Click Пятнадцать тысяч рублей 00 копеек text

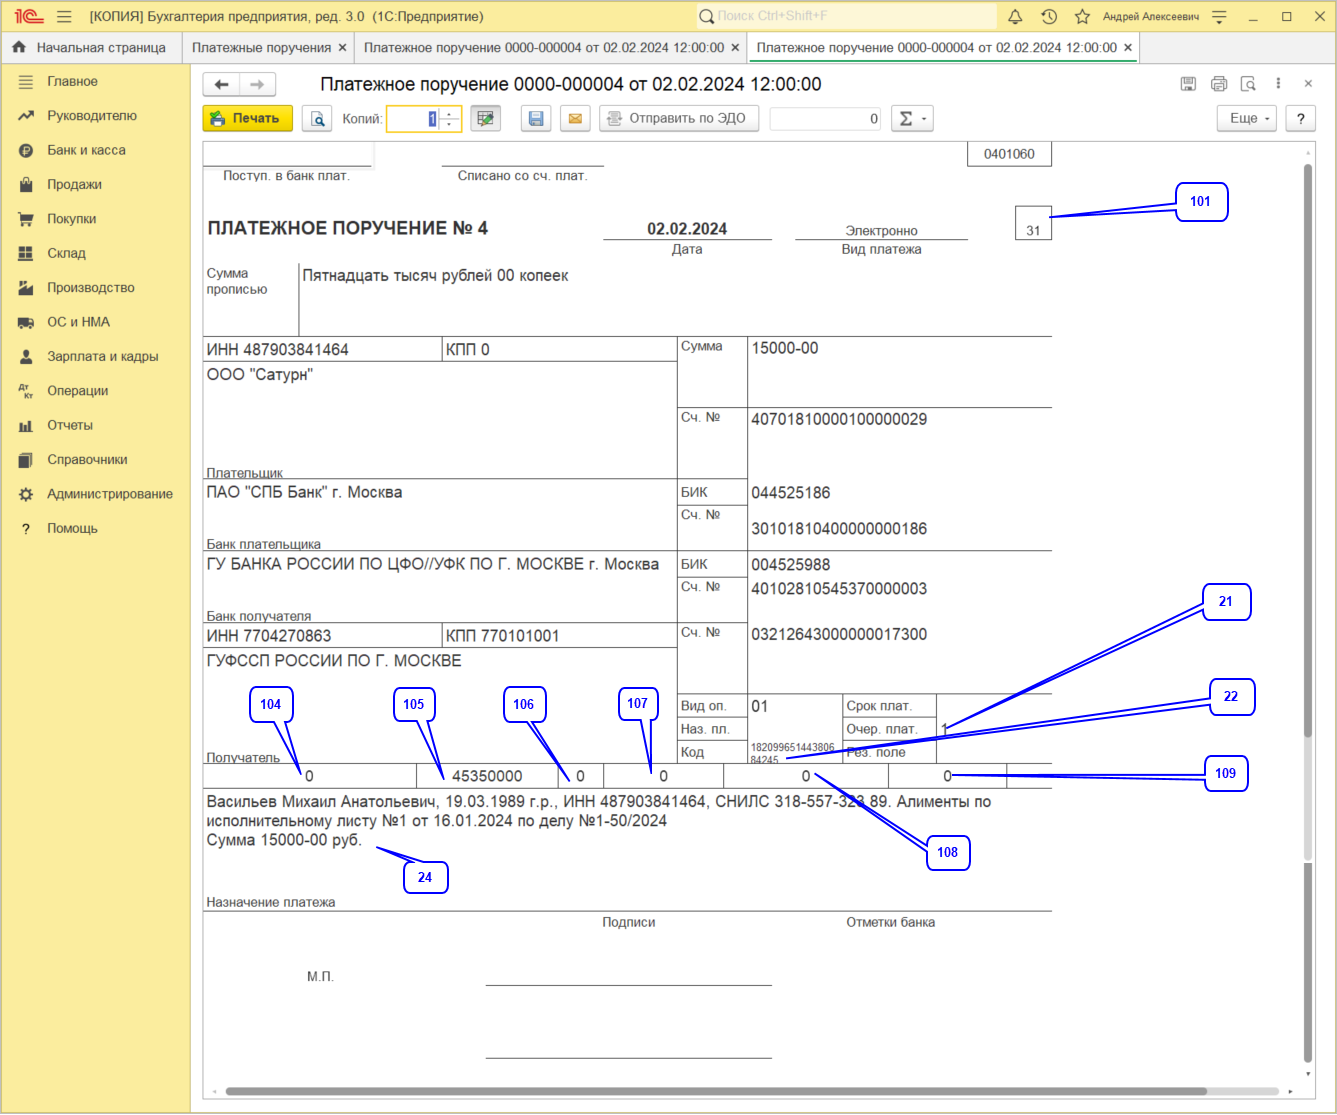pos(435,275)
